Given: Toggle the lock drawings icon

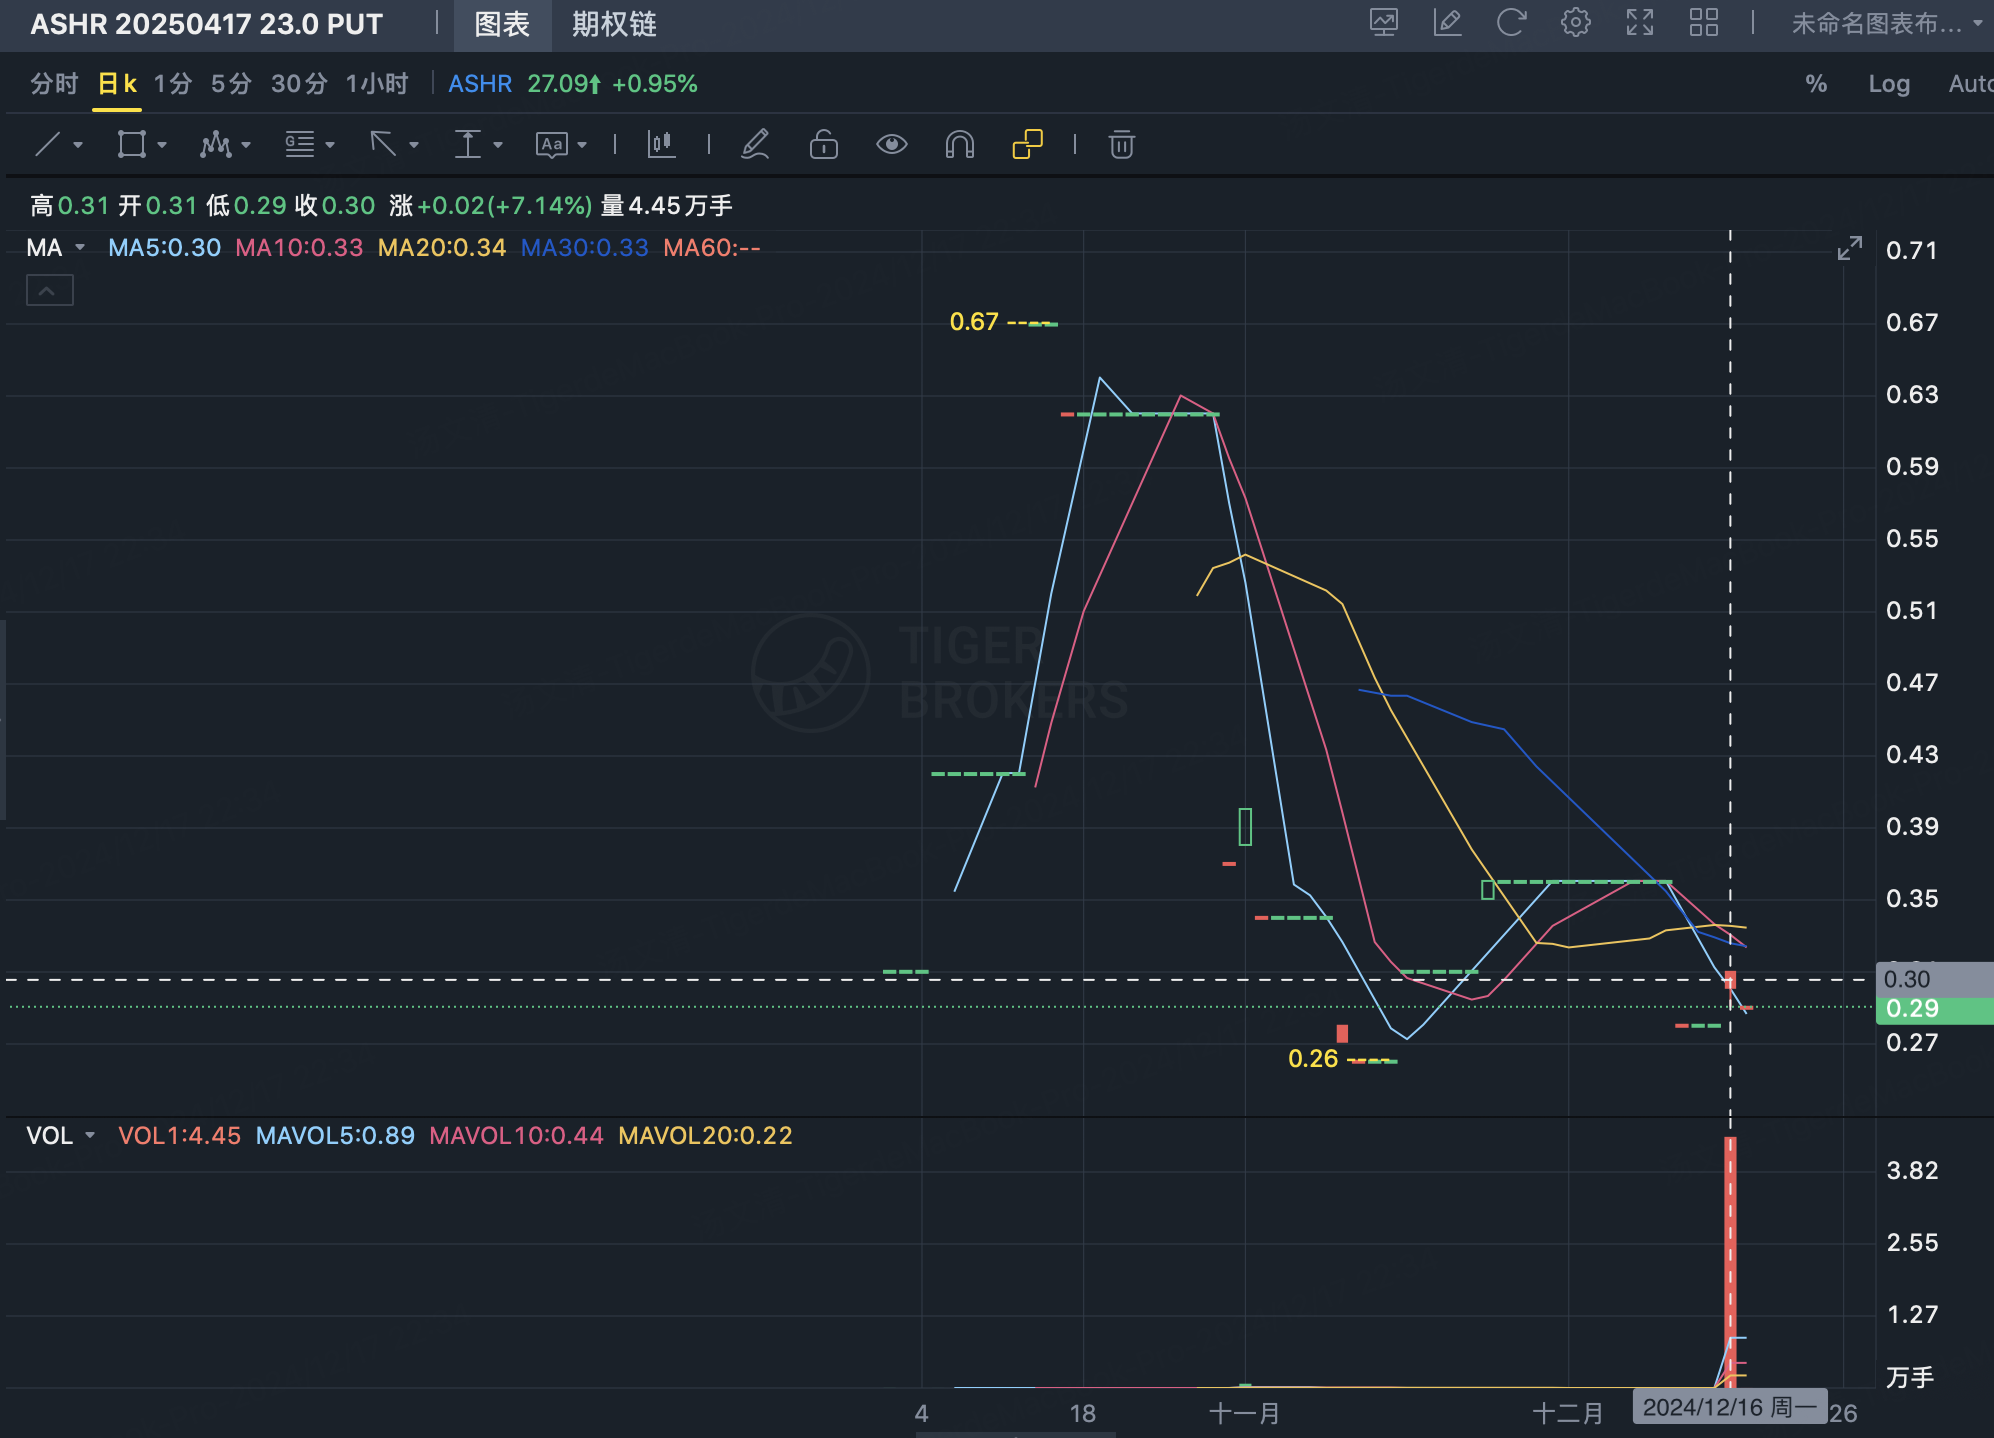Looking at the screenshot, I should pyautogui.click(x=823, y=145).
